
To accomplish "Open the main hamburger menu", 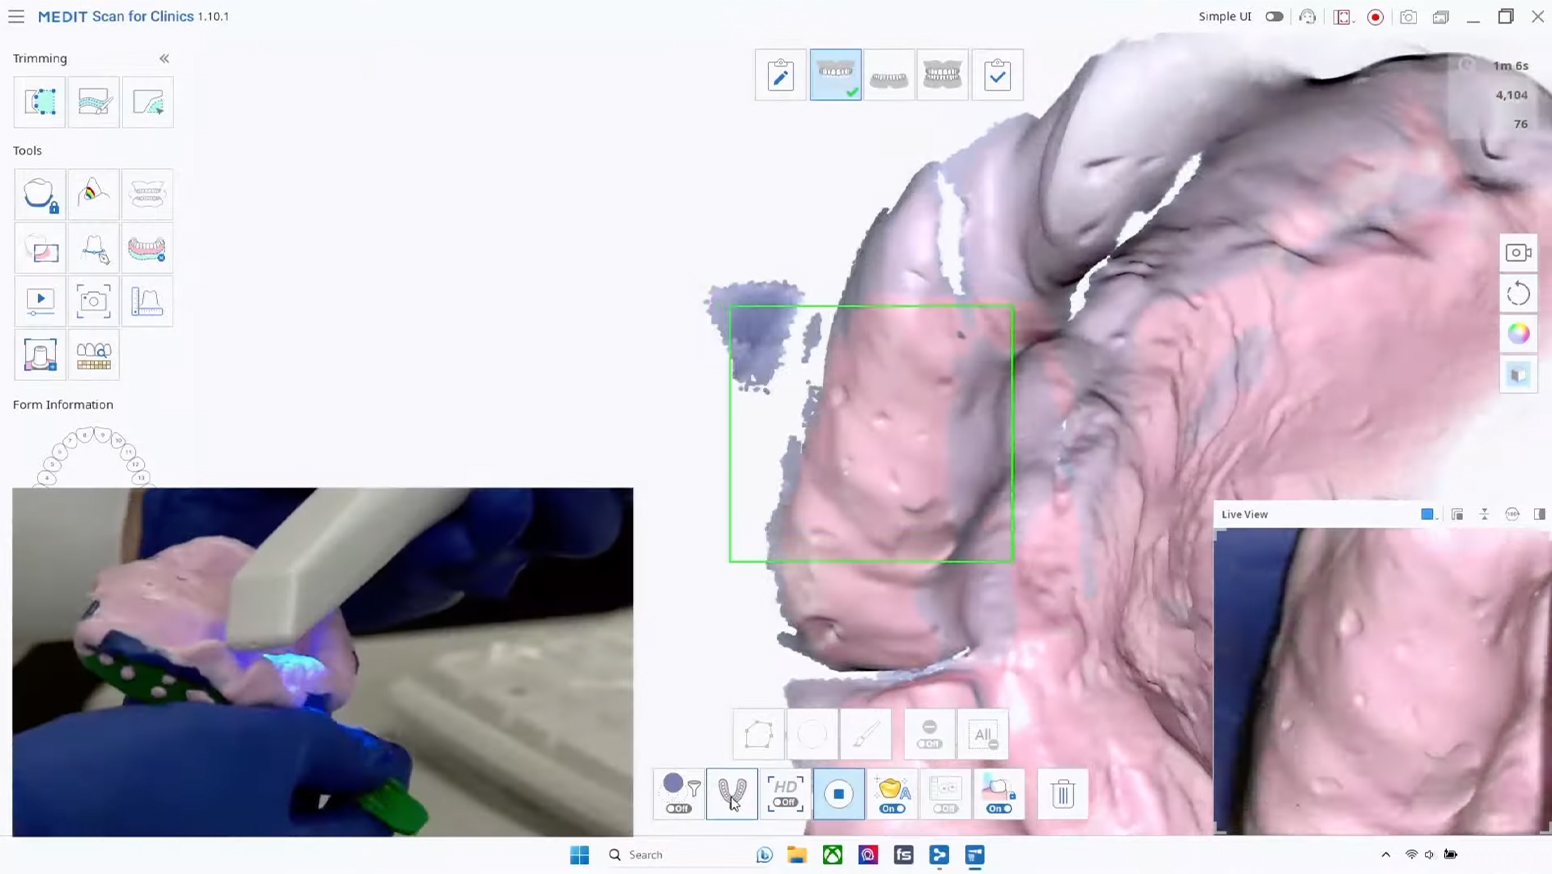I will pyautogui.click(x=16, y=16).
